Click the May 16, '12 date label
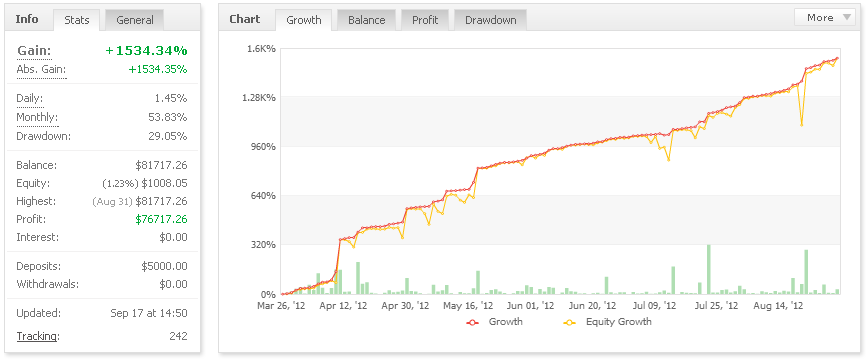Screen dimensions: 867x360 (468, 305)
